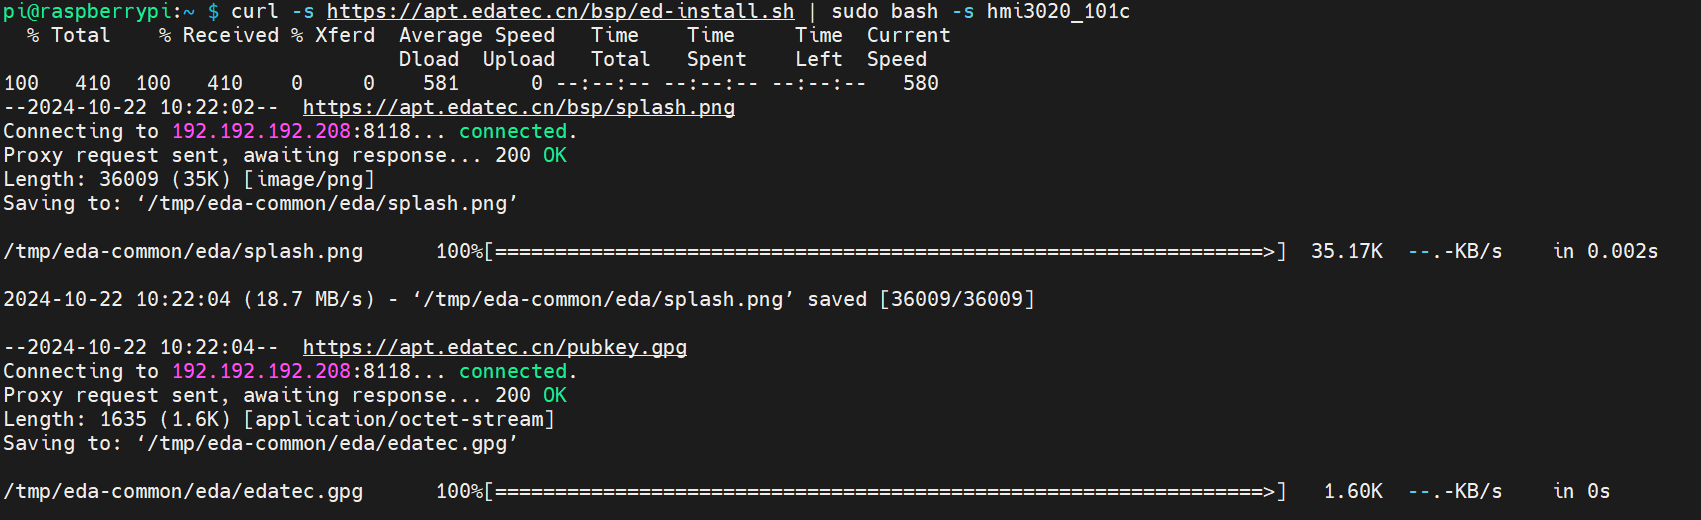
Task: Click the [application/octet-stream] content type text
Action: click(x=399, y=420)
